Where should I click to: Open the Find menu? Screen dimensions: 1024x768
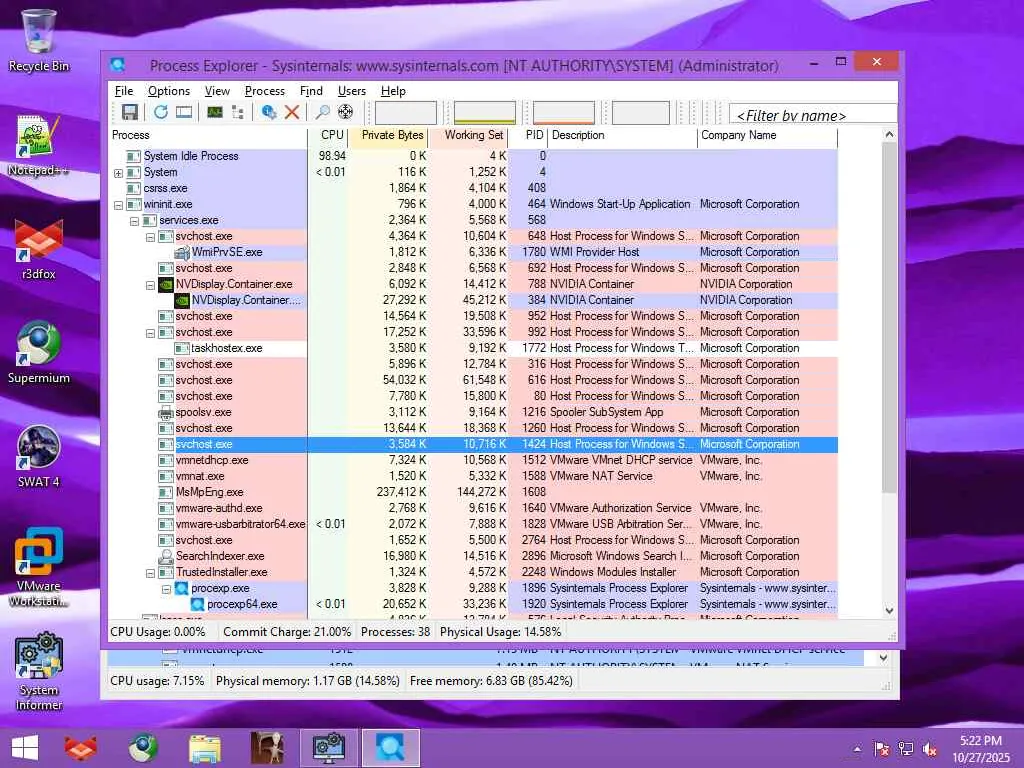[311, 91]
